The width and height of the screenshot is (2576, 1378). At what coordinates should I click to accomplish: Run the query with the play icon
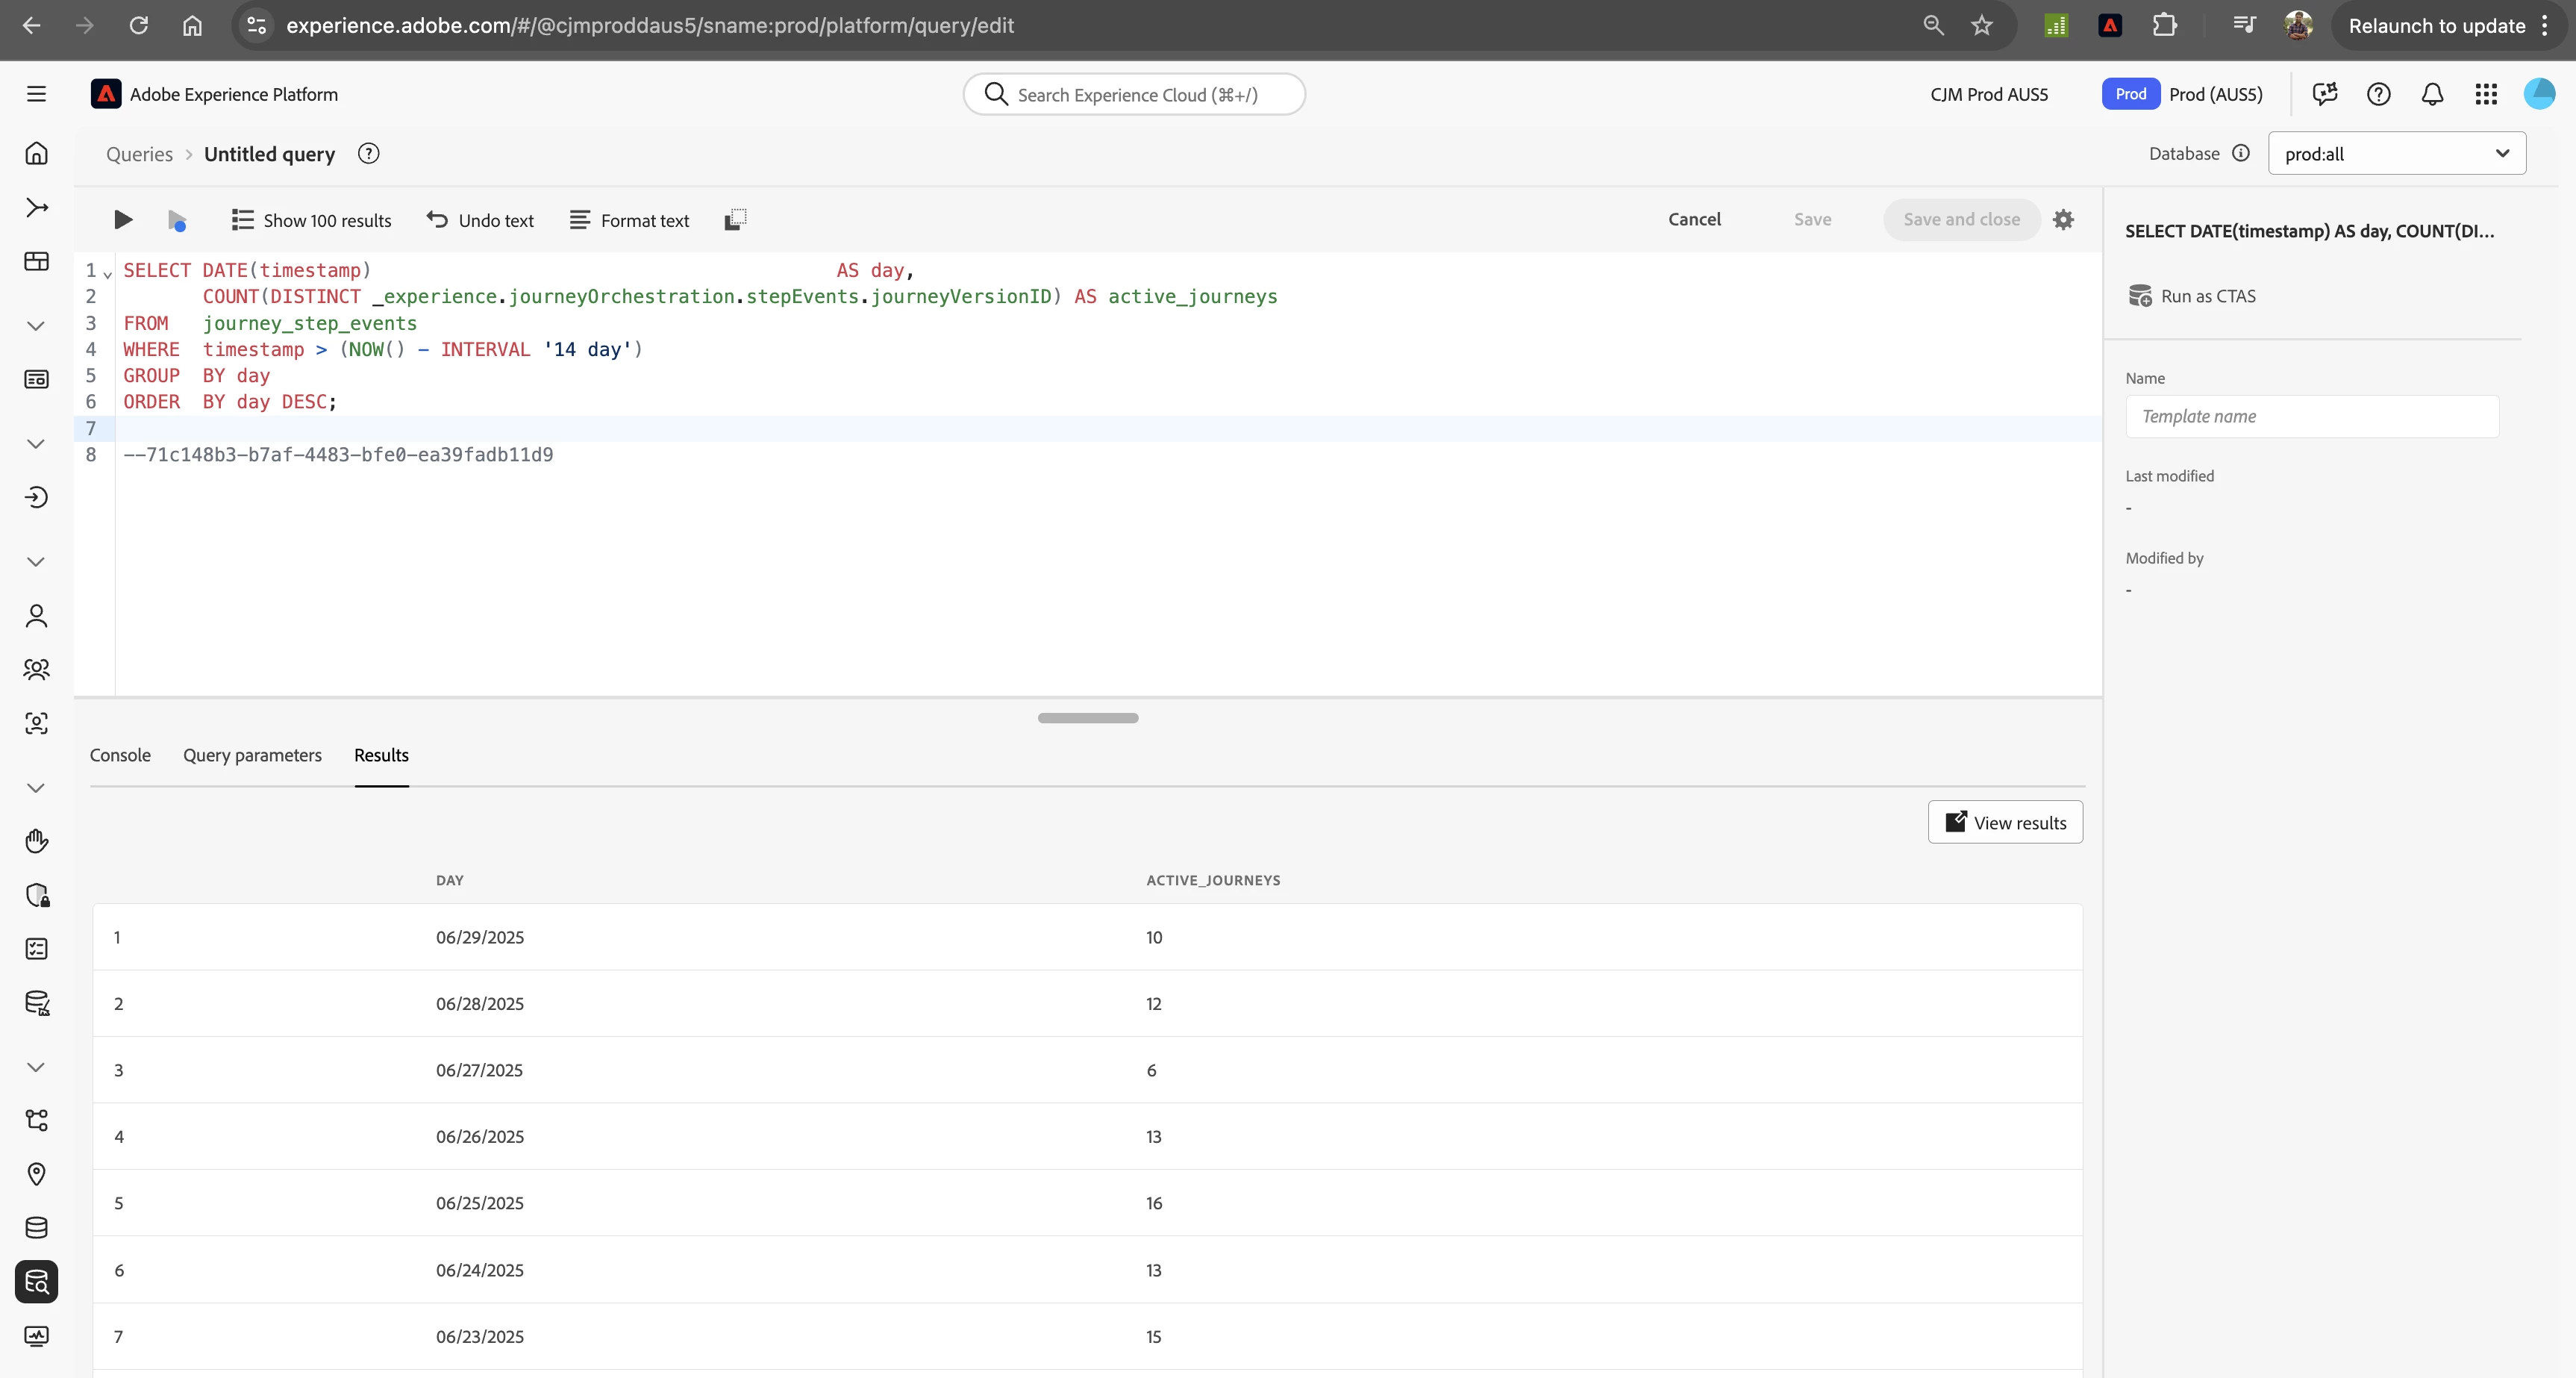click(x=122, y=220)
